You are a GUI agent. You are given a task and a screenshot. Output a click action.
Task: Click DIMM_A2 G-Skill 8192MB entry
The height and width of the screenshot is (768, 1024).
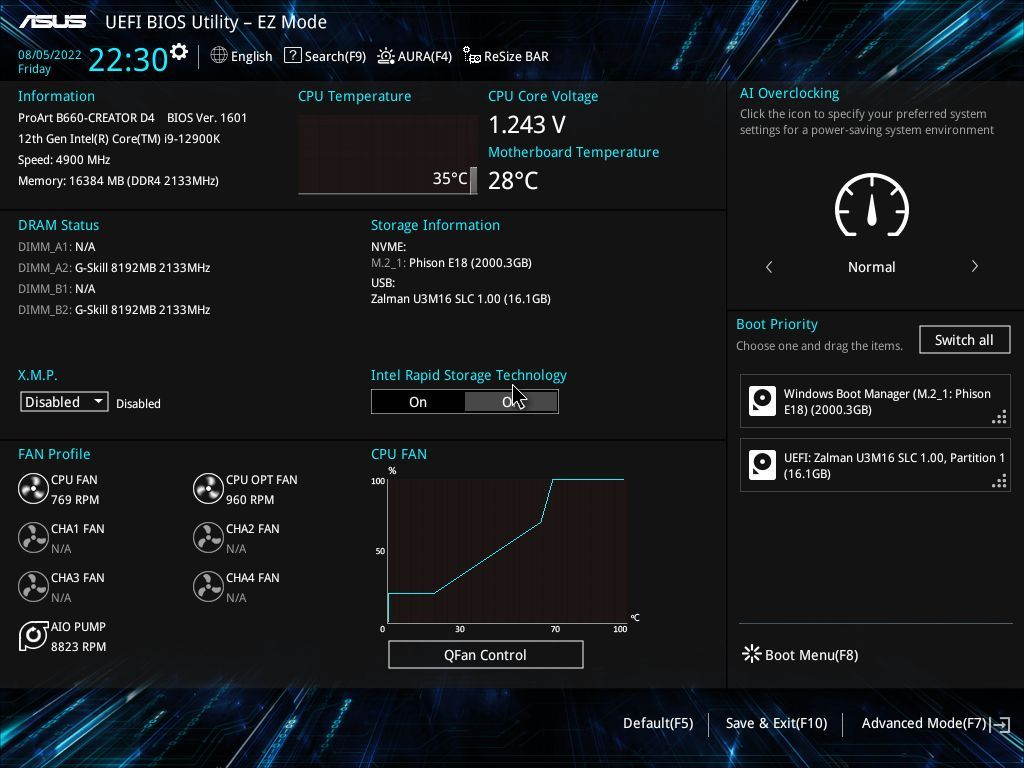114,268
